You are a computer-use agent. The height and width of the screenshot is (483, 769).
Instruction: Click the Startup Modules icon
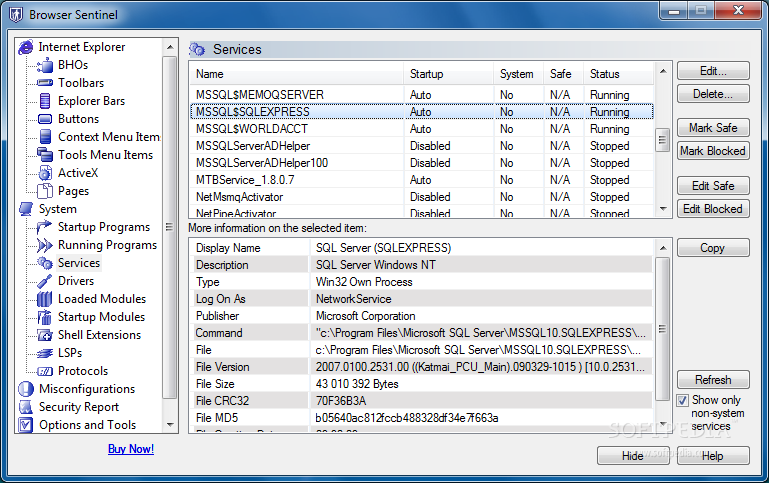click(x=45, y=317)
